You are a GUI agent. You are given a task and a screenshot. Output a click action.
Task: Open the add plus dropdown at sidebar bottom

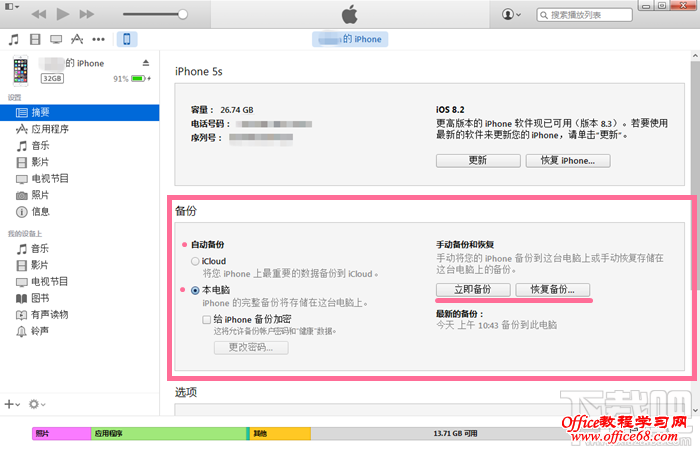pyautogui.click(x=12, y=404)
